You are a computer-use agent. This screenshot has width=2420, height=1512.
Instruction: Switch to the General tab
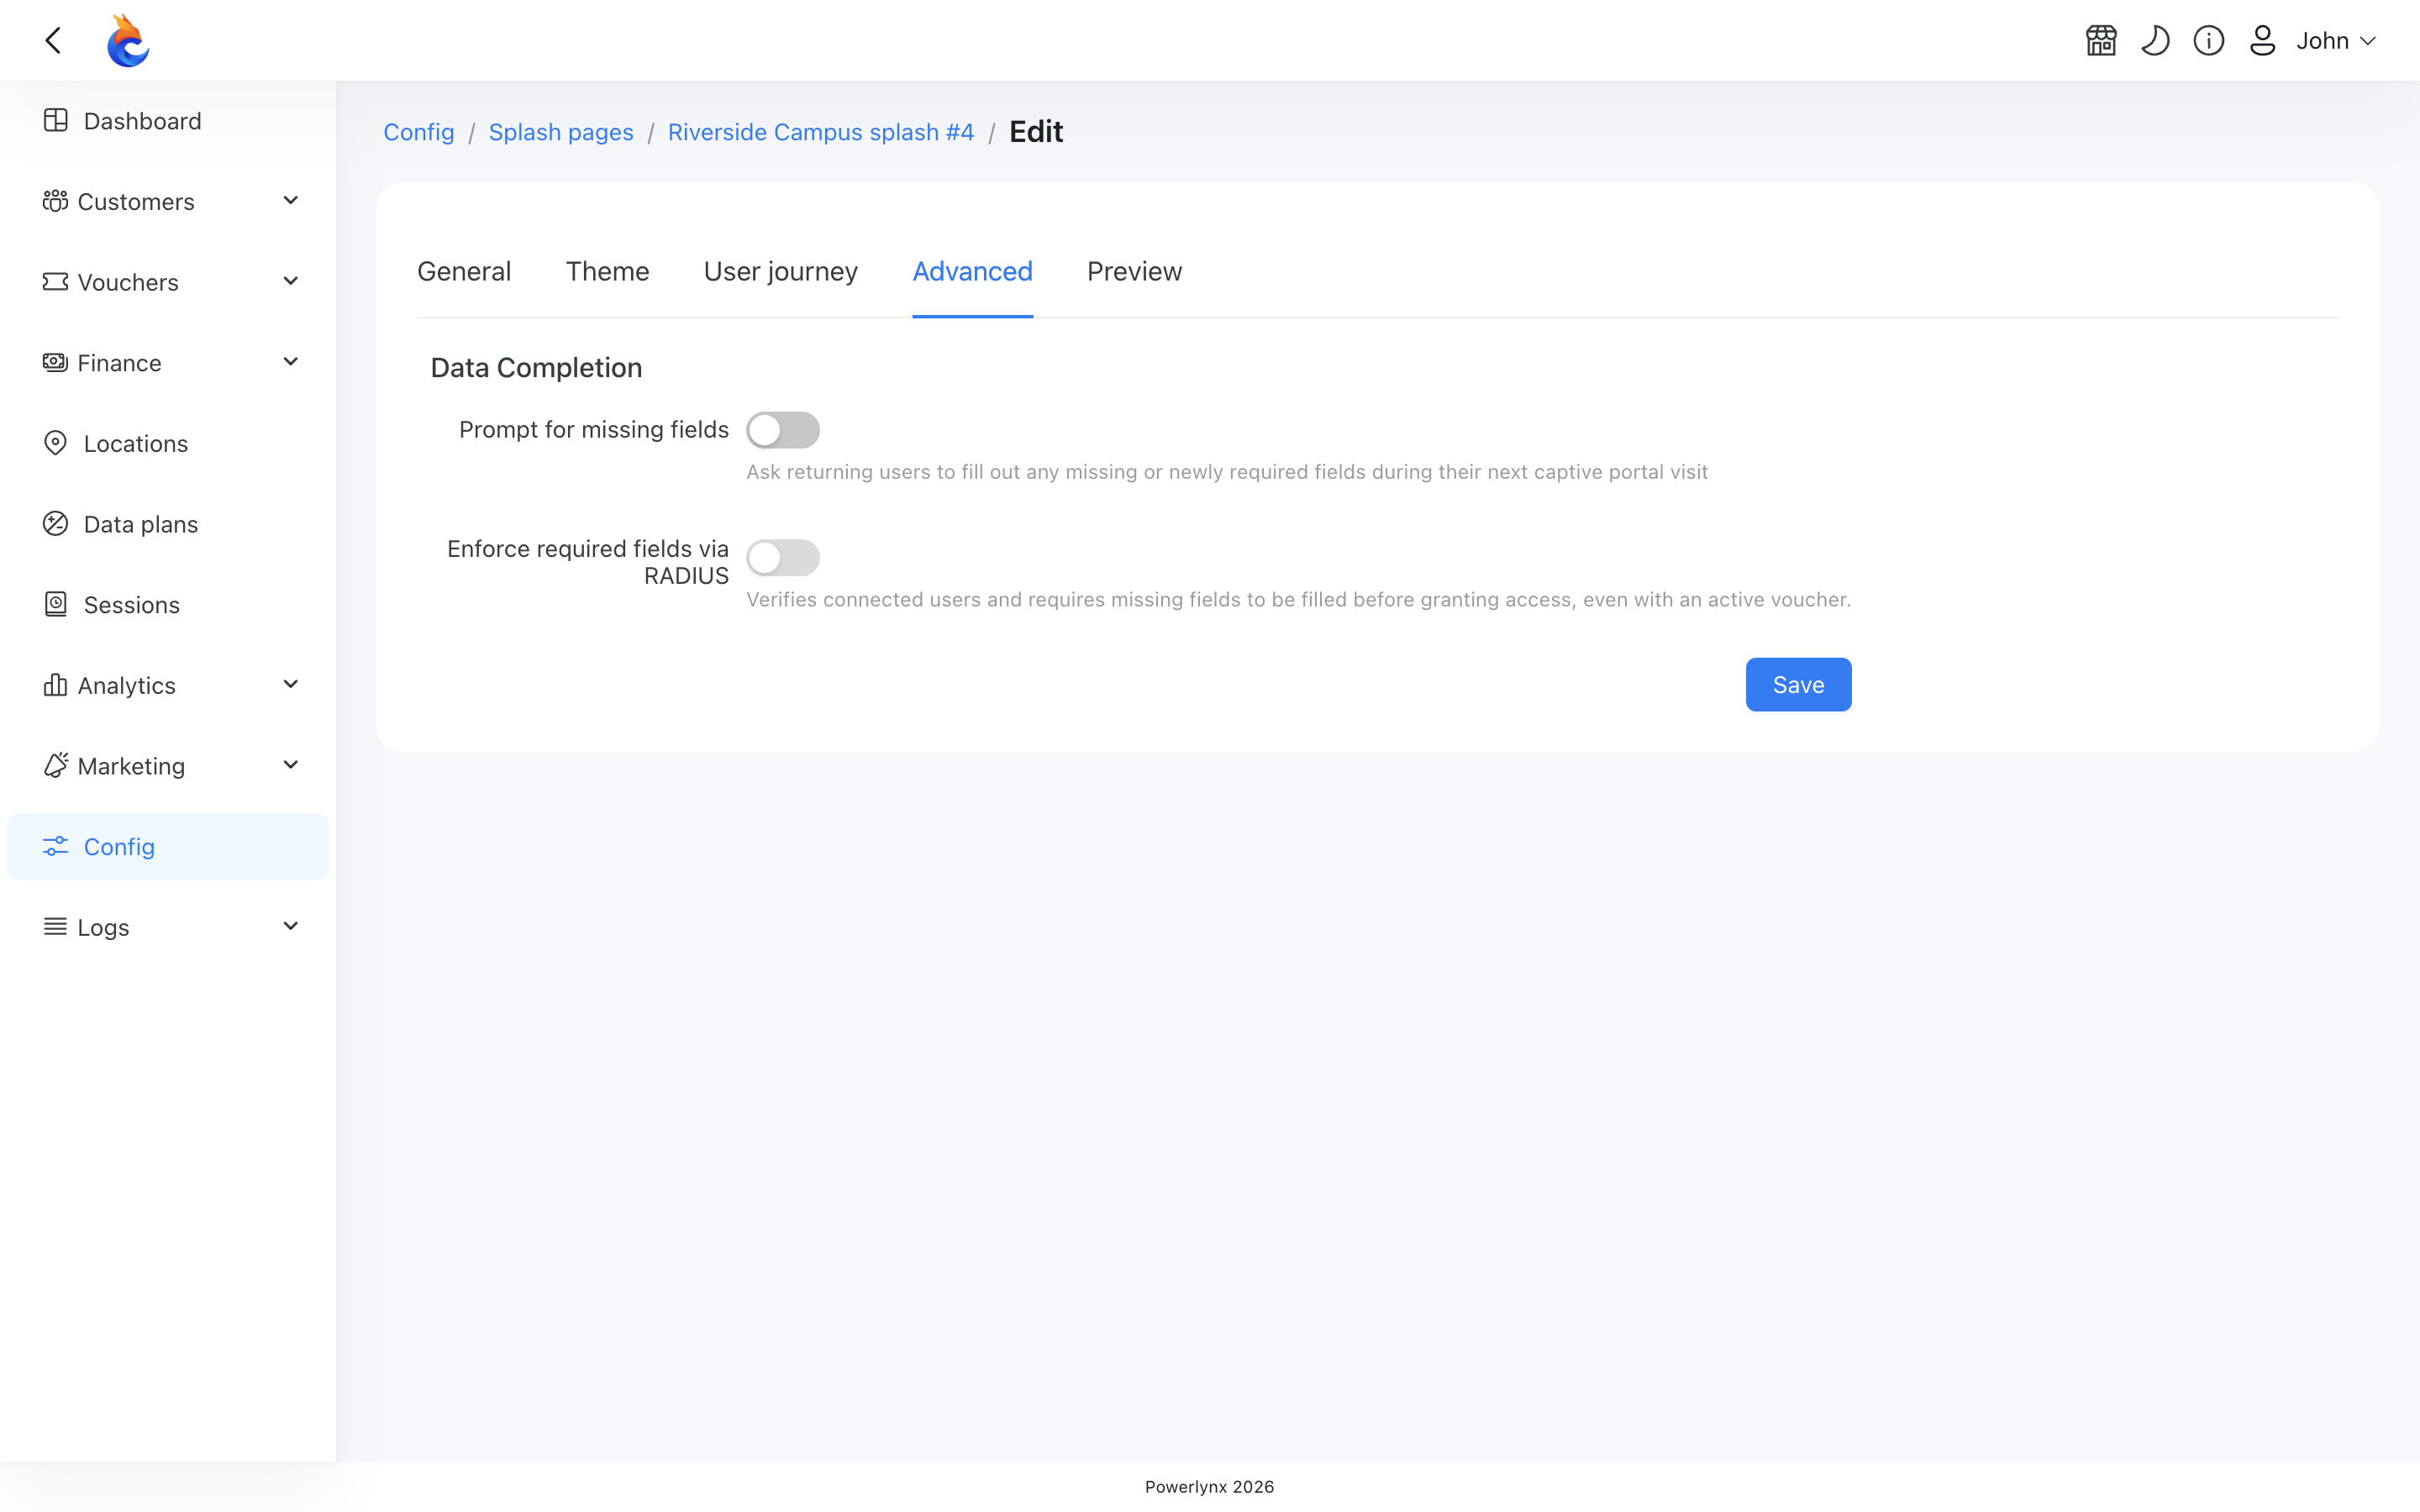coord(464,271)
